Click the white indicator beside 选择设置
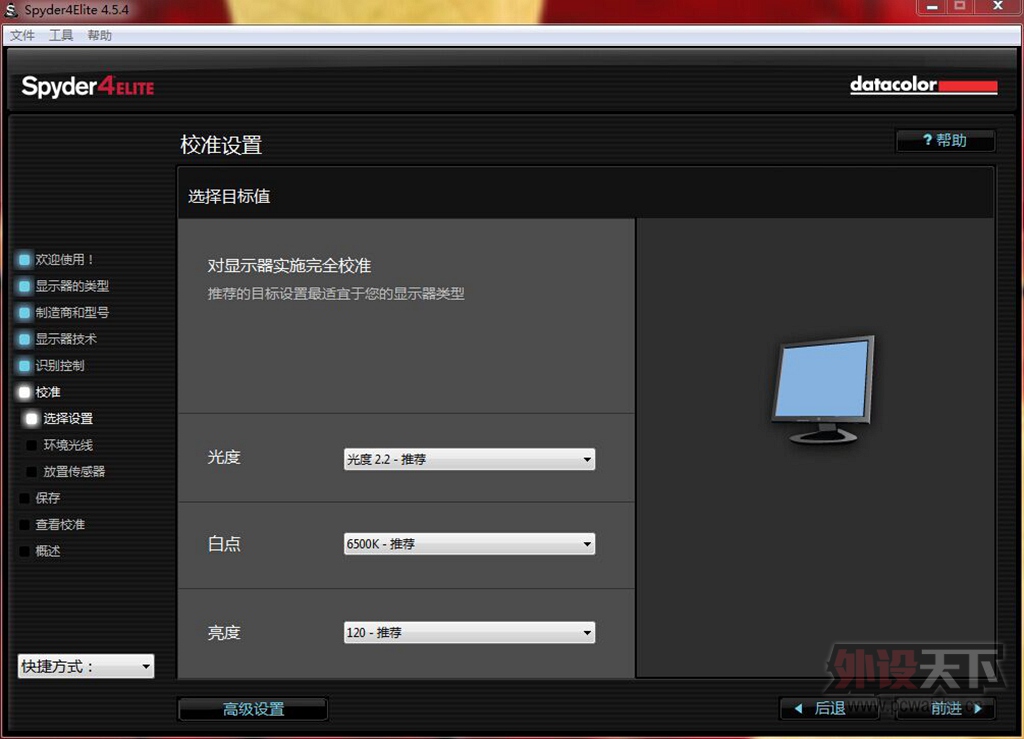Image resolution: width=1024 pixels, height=739 pixels. 31,418
